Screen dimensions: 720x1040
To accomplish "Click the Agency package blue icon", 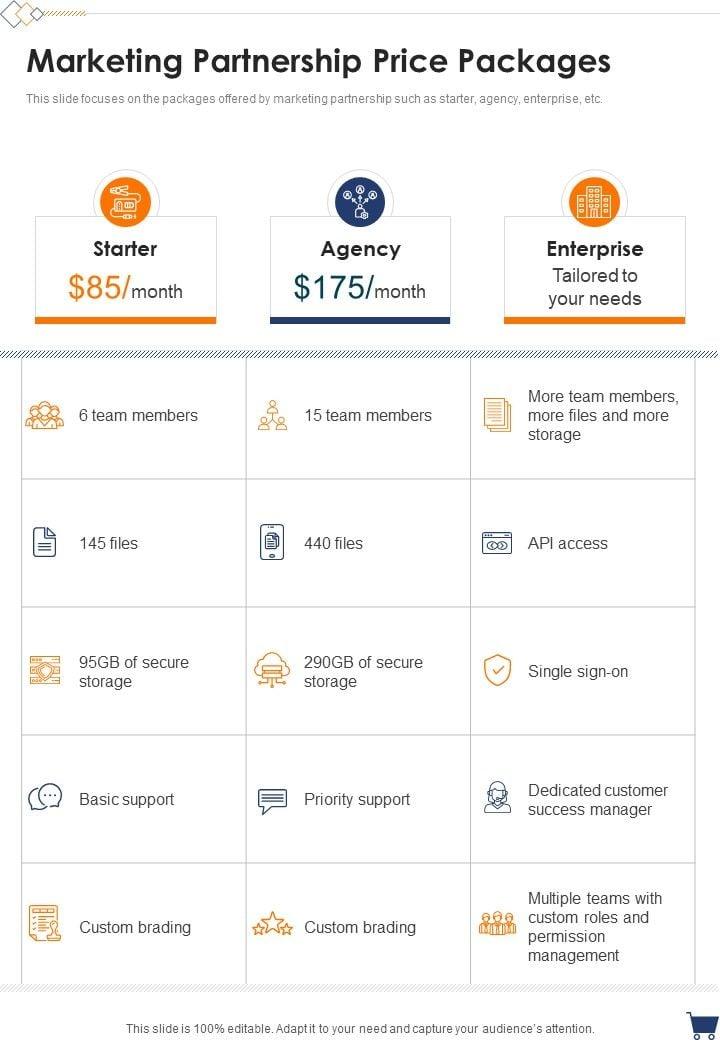I will (x=360, y=202).
